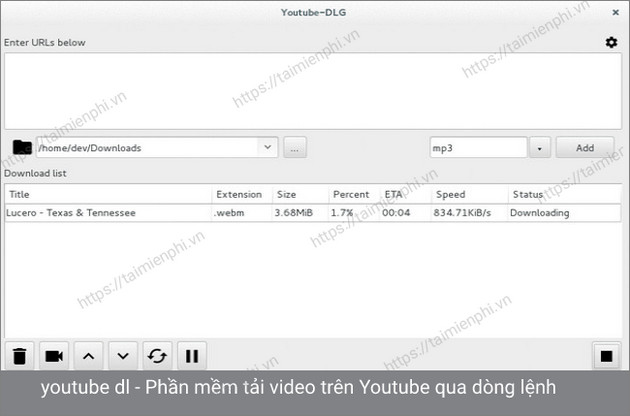Open the settings gear menu
The width and height of the screenshot is (630, 416).
(611, 42)
